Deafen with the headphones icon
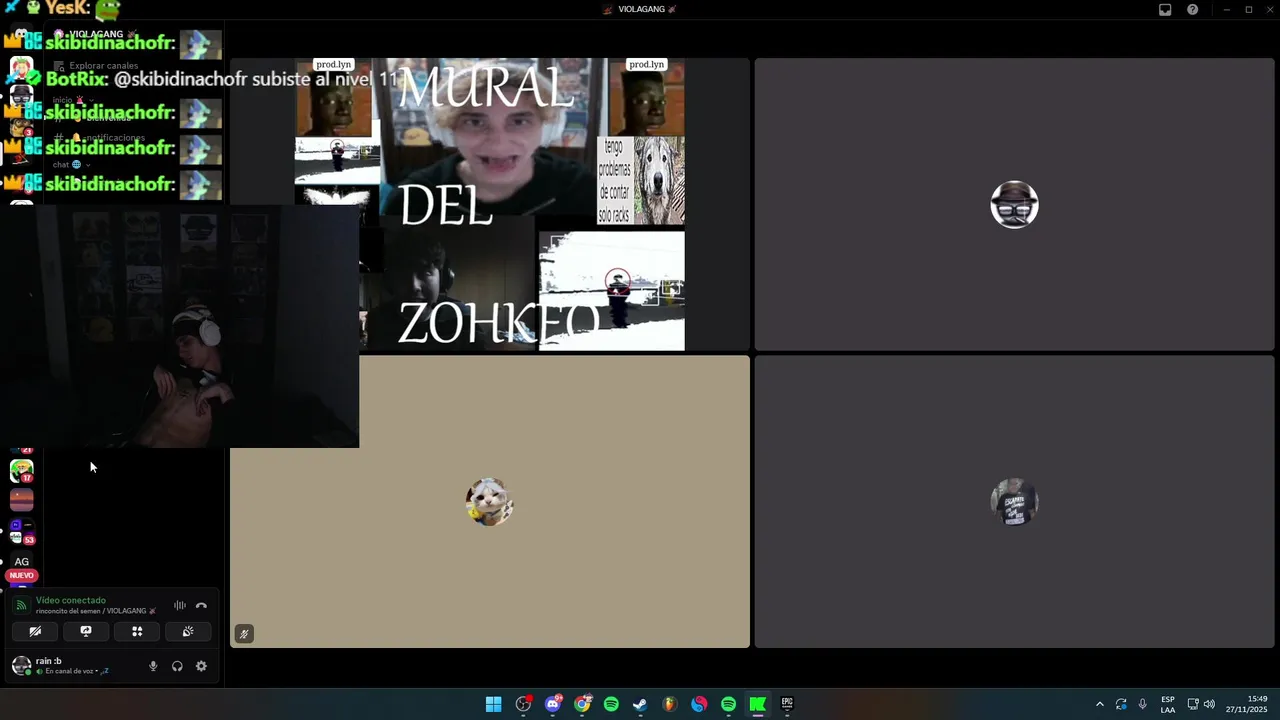 click(x=177, y=666)
